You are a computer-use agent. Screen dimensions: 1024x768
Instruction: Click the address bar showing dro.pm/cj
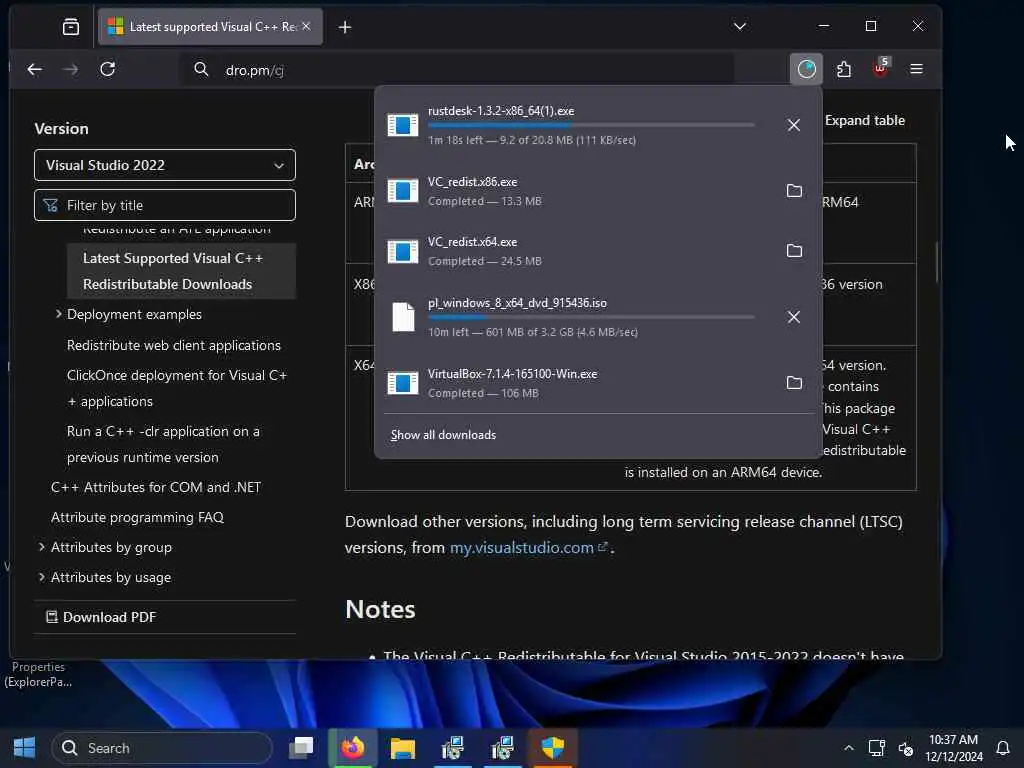tap(457, 70)
